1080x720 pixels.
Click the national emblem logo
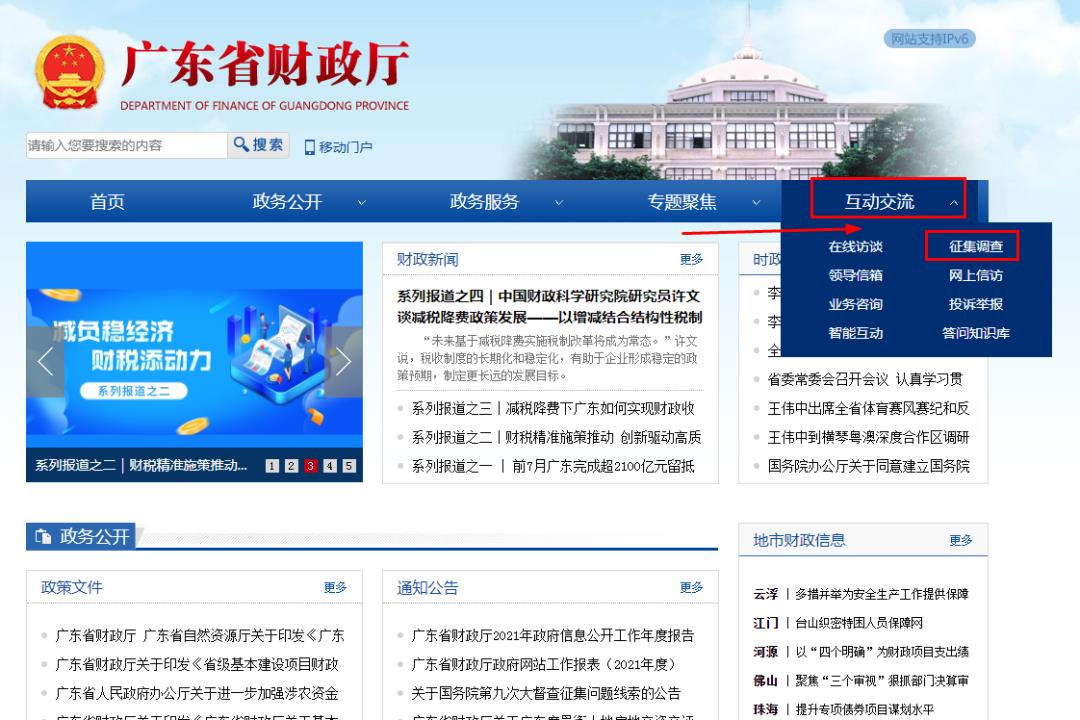pos(70,72)
